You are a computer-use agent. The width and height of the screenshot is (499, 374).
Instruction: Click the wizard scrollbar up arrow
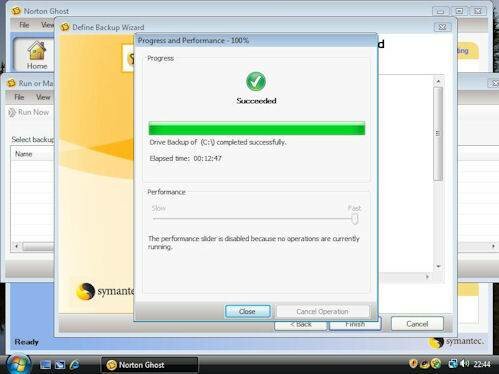438,81
